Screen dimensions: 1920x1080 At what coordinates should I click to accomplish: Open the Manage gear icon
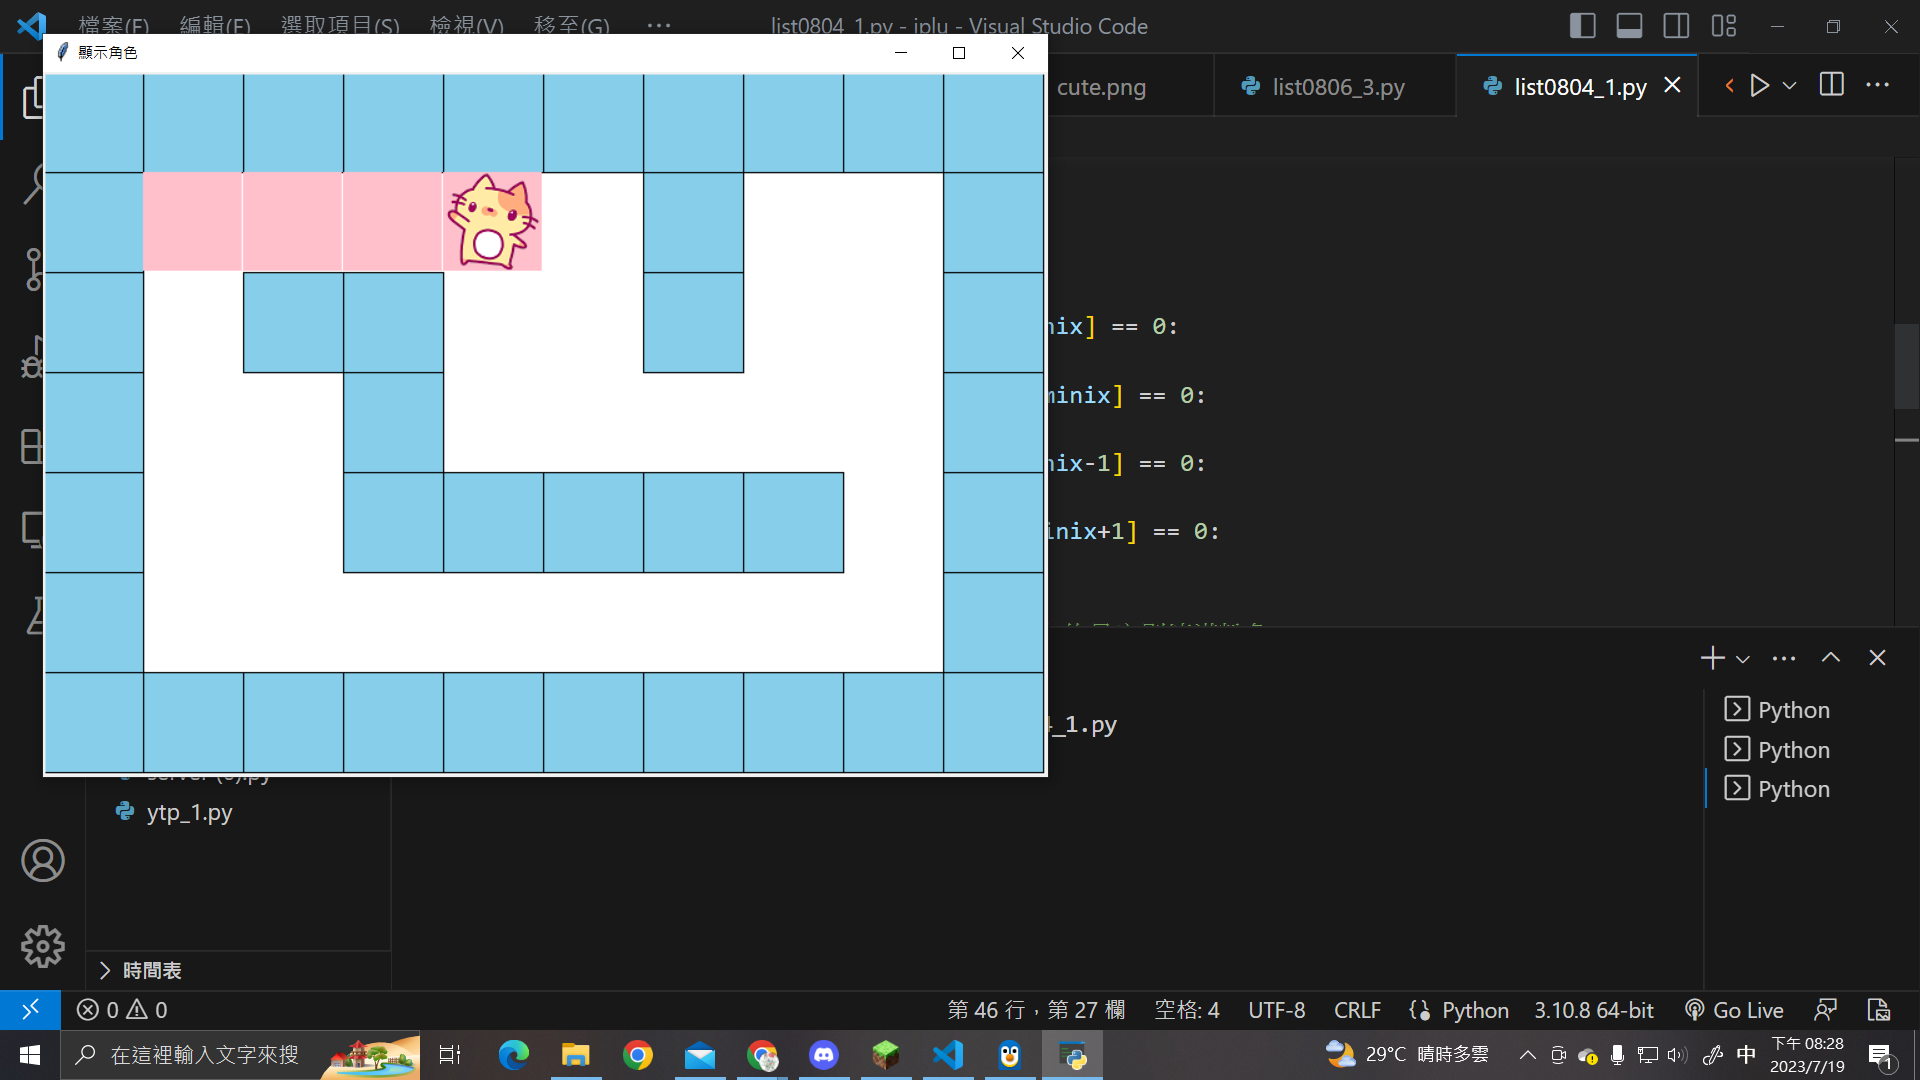point(42,946)
